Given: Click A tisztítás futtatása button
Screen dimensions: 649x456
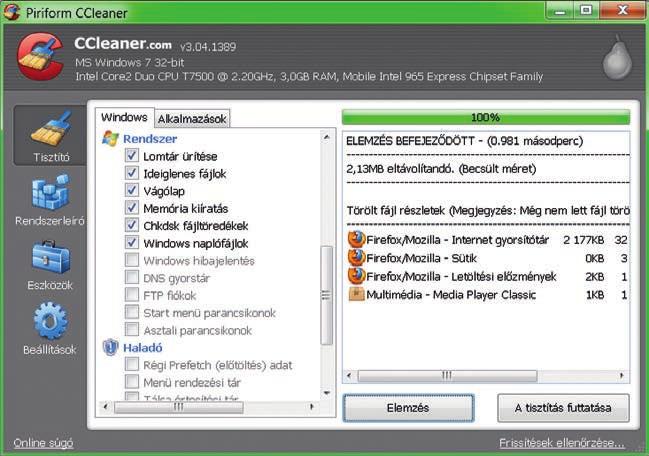Looking at the screenshot, I should [563, 408].
